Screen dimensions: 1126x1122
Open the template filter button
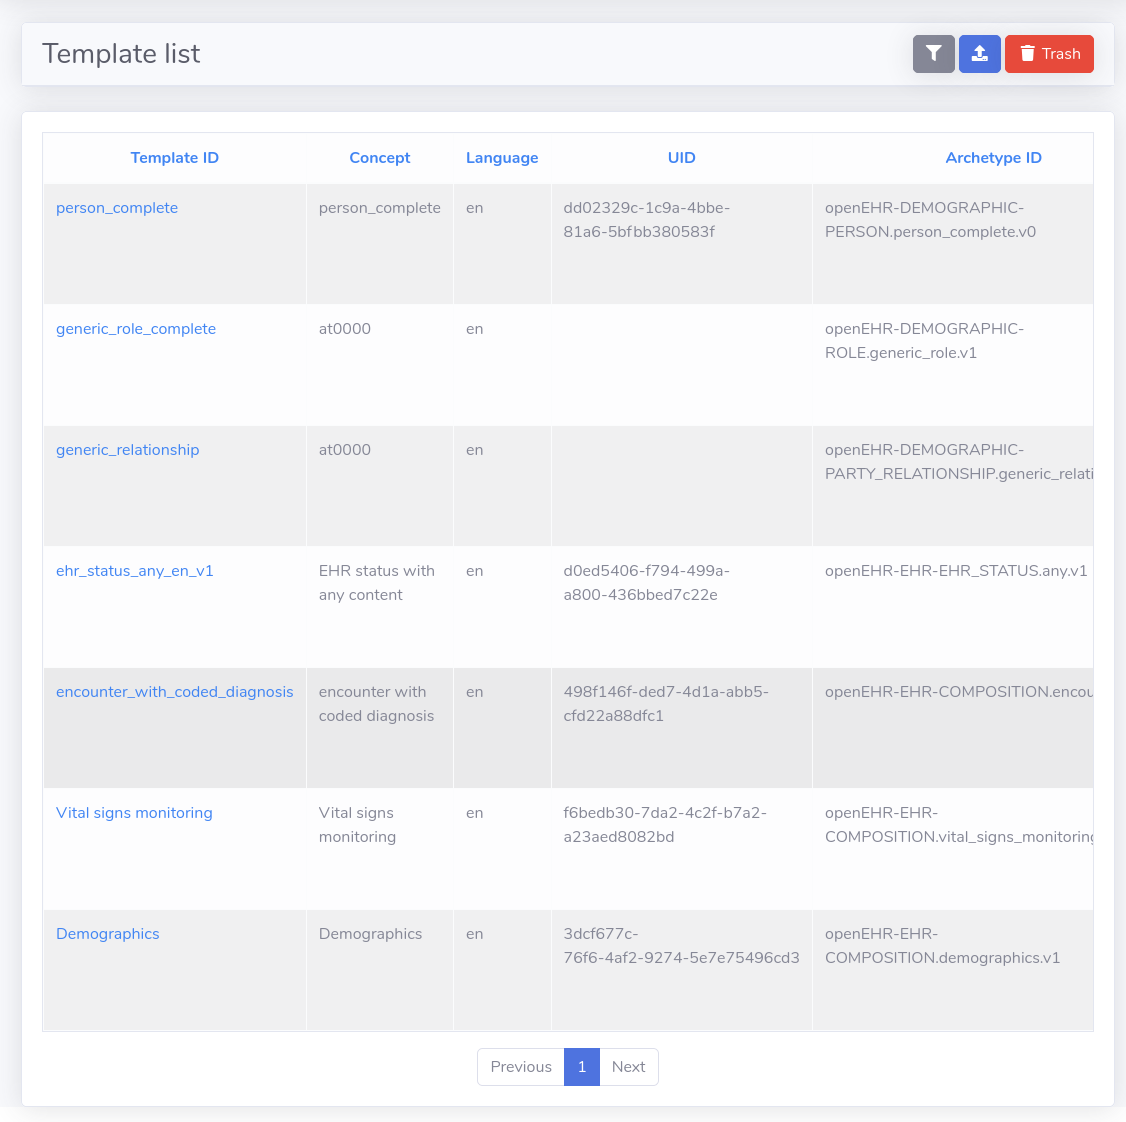pyautogui.click(x=933, y=54)
